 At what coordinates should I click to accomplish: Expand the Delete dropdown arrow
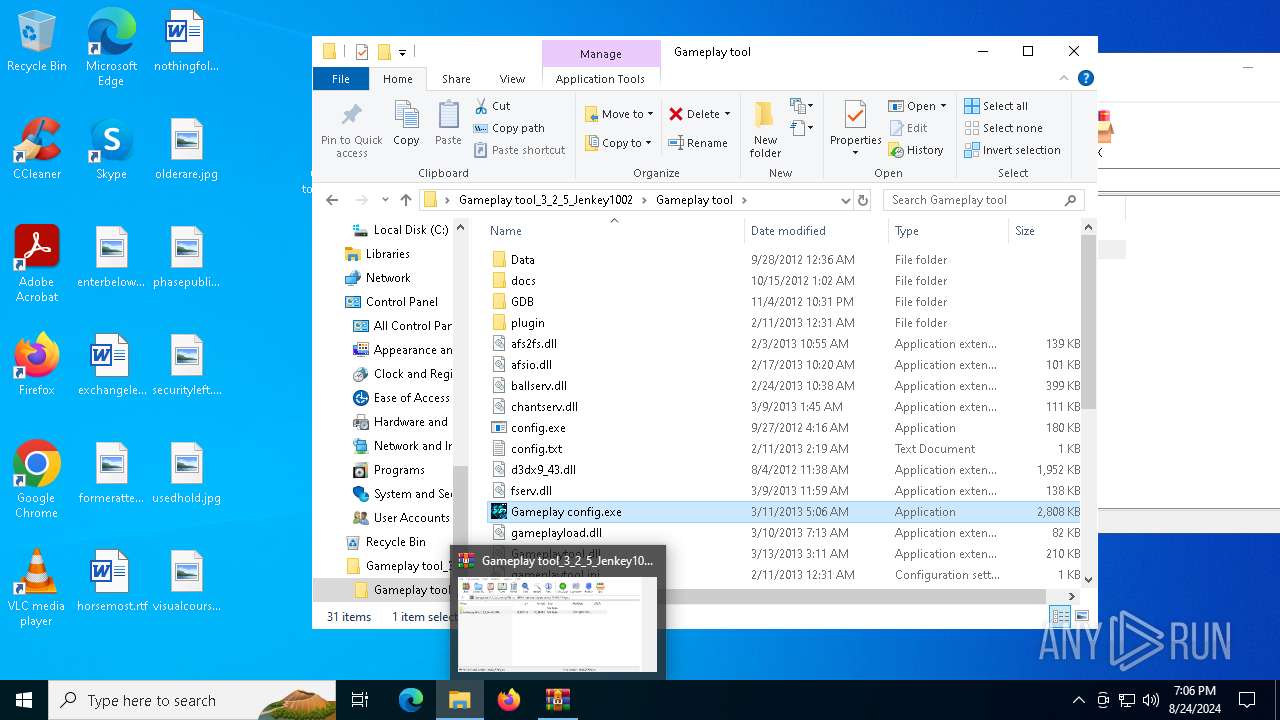(727, 114)
